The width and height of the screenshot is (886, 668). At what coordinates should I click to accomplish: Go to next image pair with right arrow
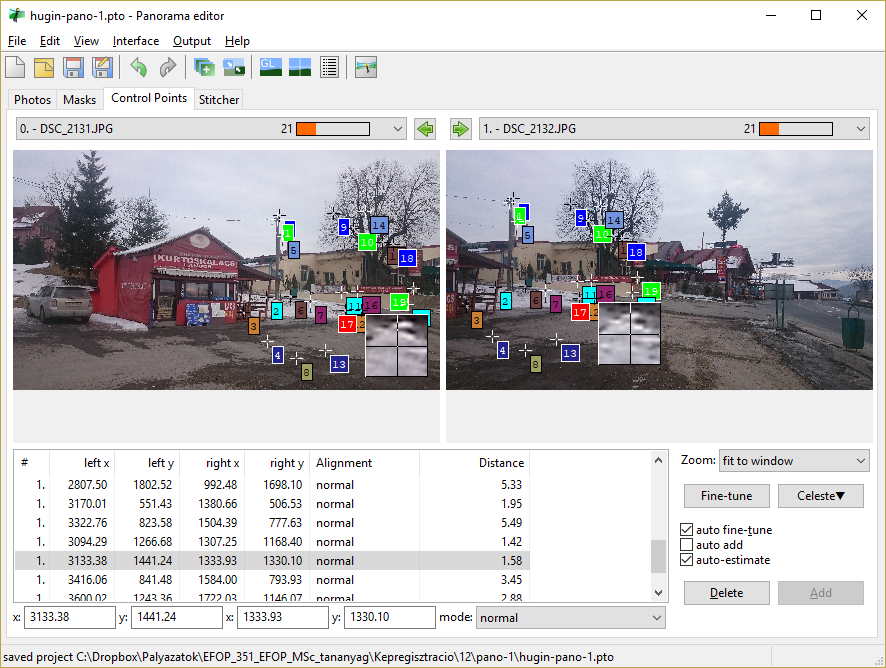(460, 129)
